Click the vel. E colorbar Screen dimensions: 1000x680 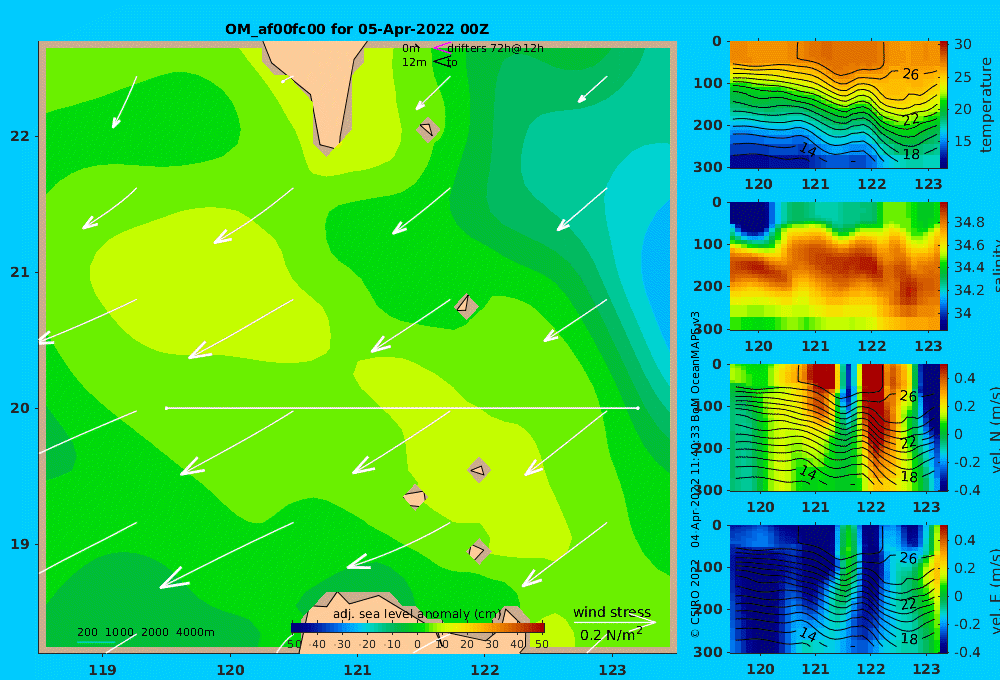tap(943, 589)
